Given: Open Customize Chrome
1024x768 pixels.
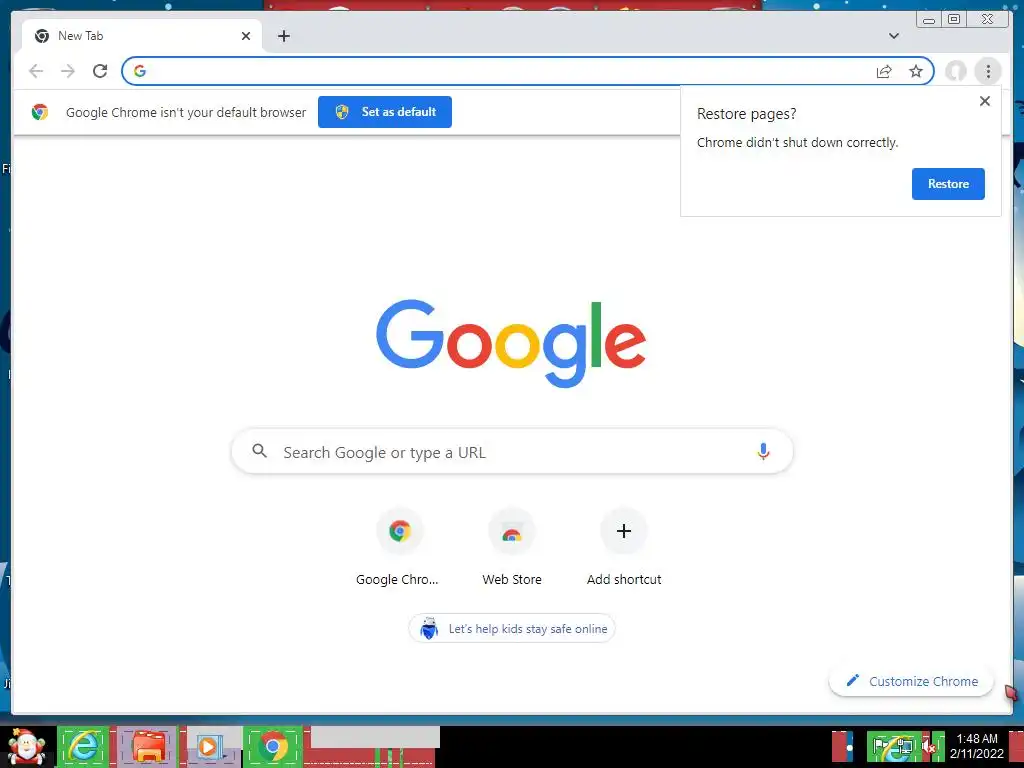Looking at the screenshot, I should click(912, 681).
